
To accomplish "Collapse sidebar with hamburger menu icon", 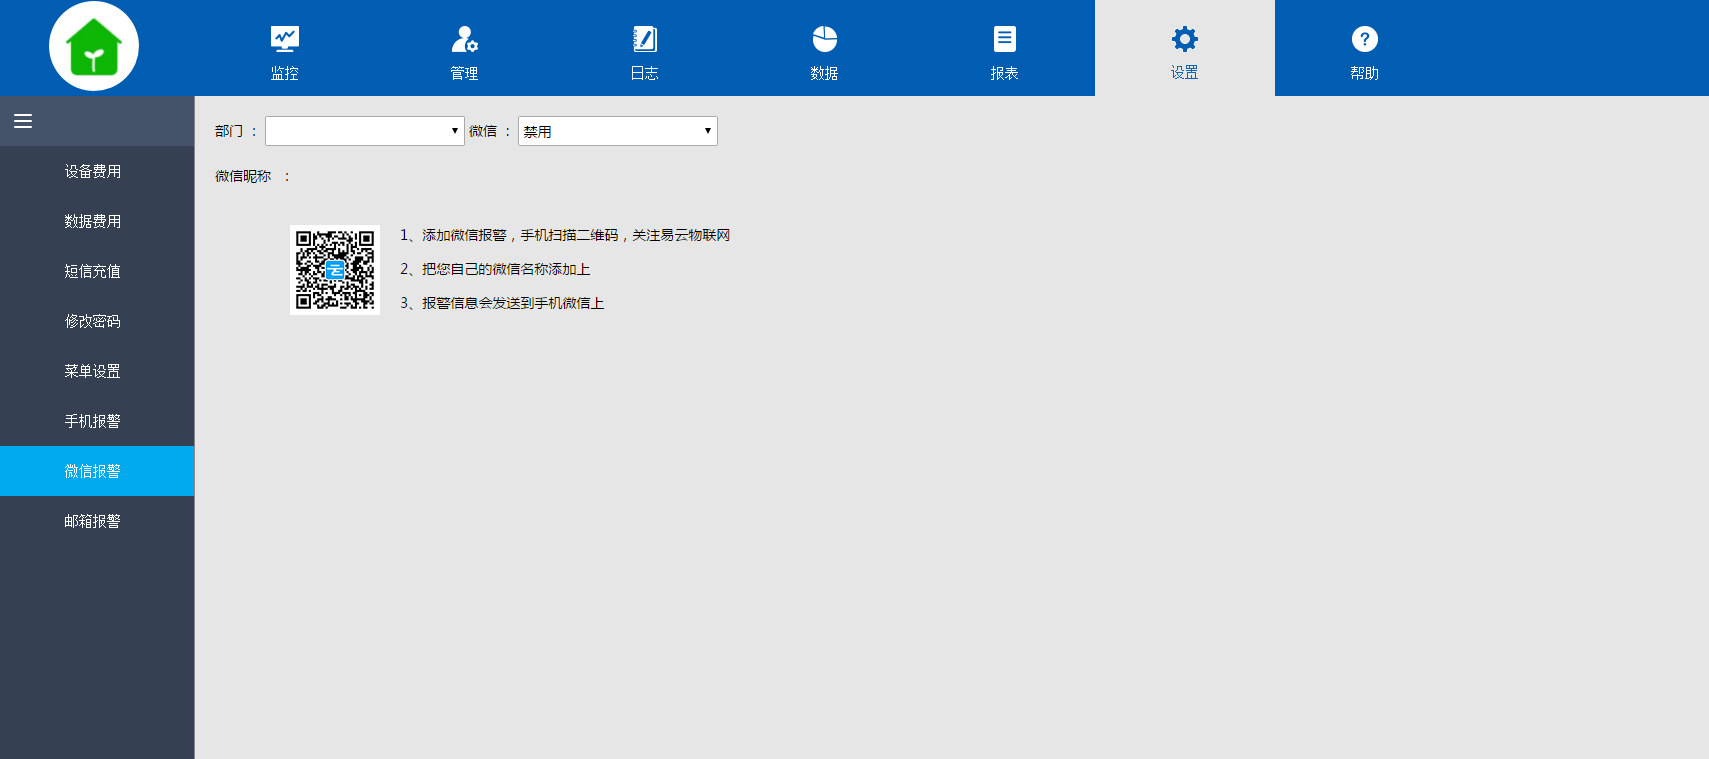I will pyautogui.click(x=23, y=121).
